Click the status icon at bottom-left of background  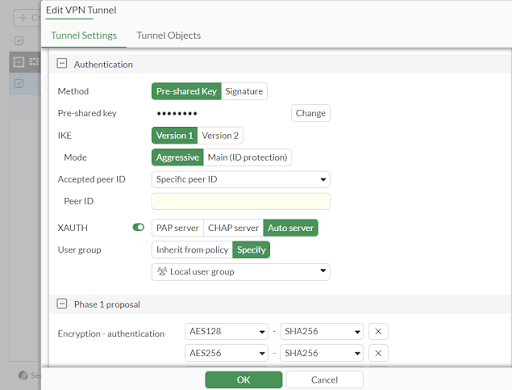pyautogui.click(x=23, y=375)
